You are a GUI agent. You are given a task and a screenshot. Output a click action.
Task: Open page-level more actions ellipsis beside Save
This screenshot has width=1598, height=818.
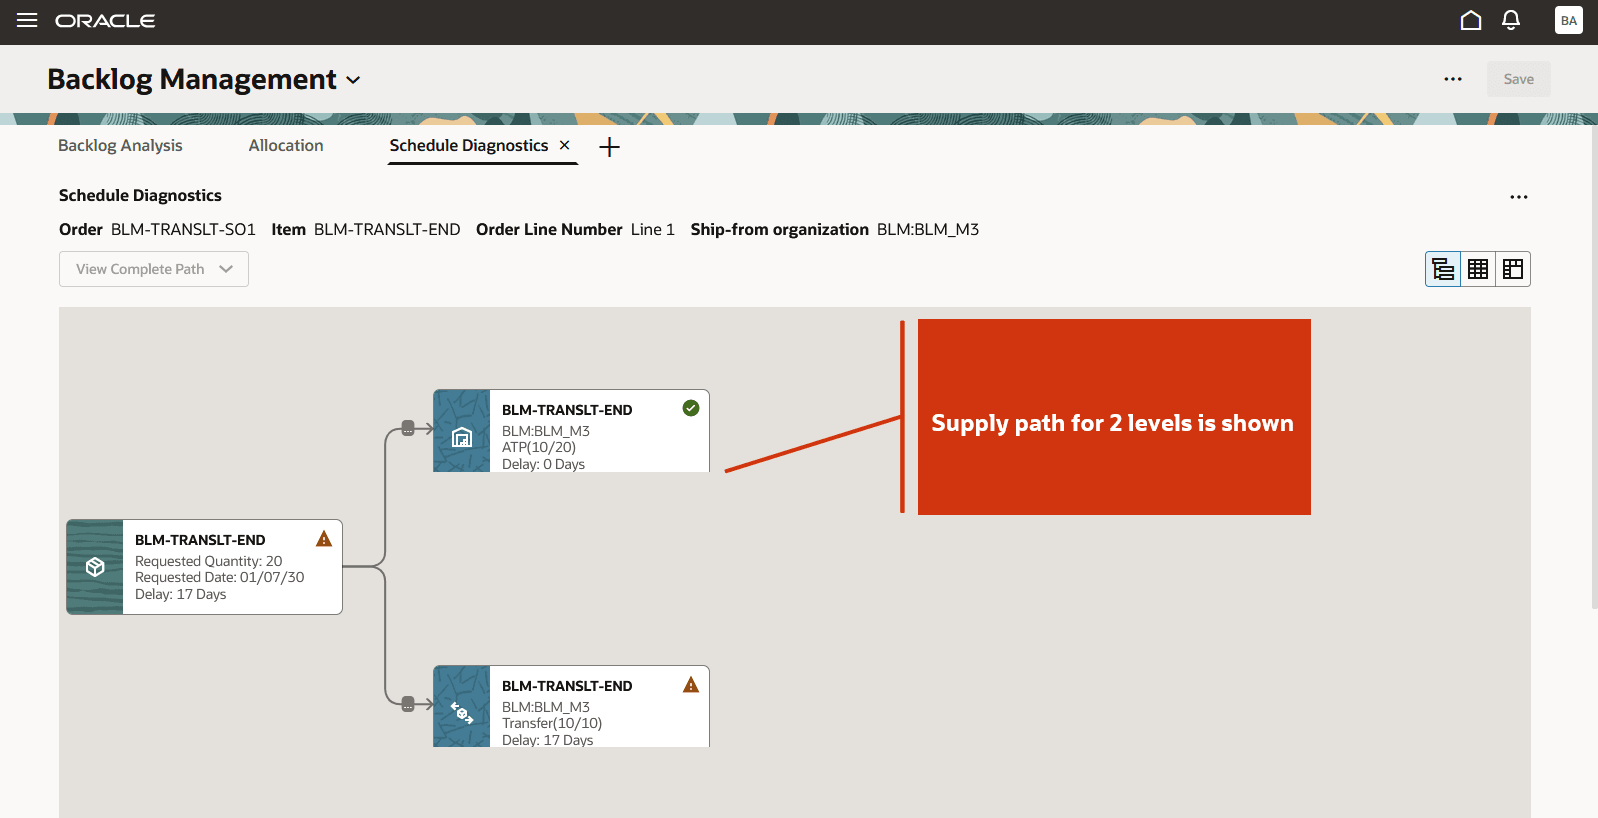coord(1453,79)
